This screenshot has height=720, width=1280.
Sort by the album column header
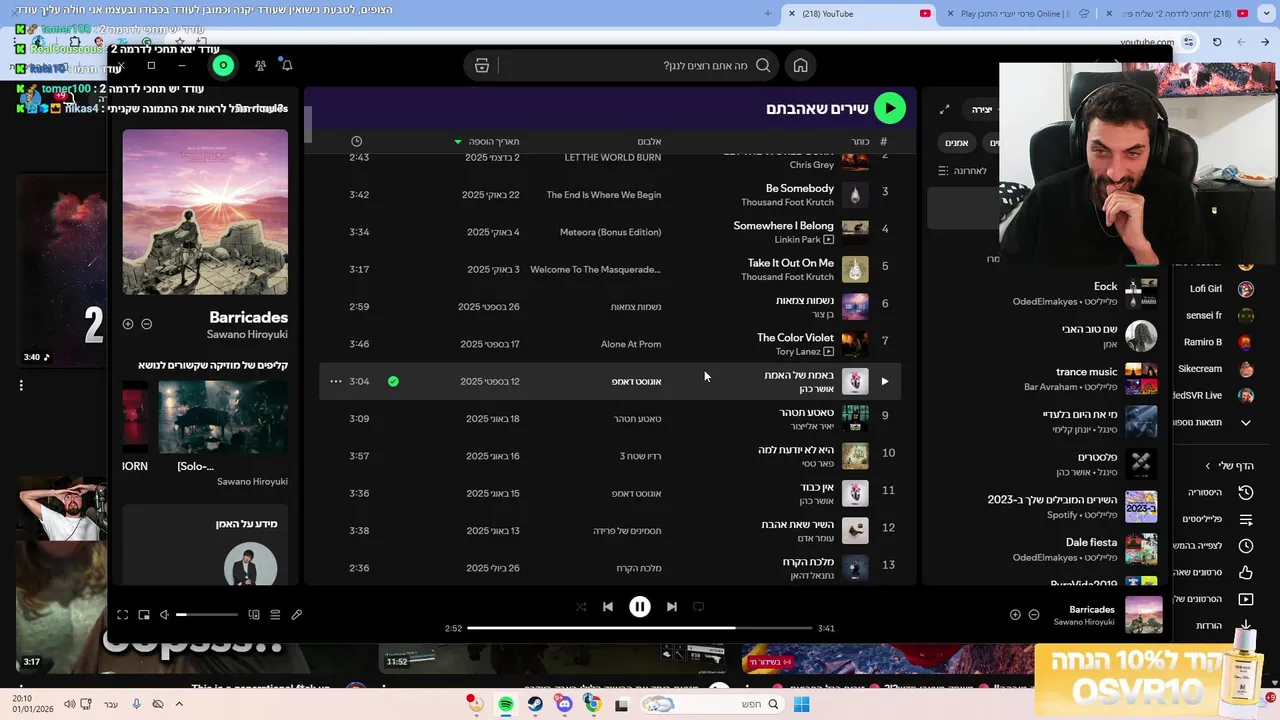click(x=649, y=142)
